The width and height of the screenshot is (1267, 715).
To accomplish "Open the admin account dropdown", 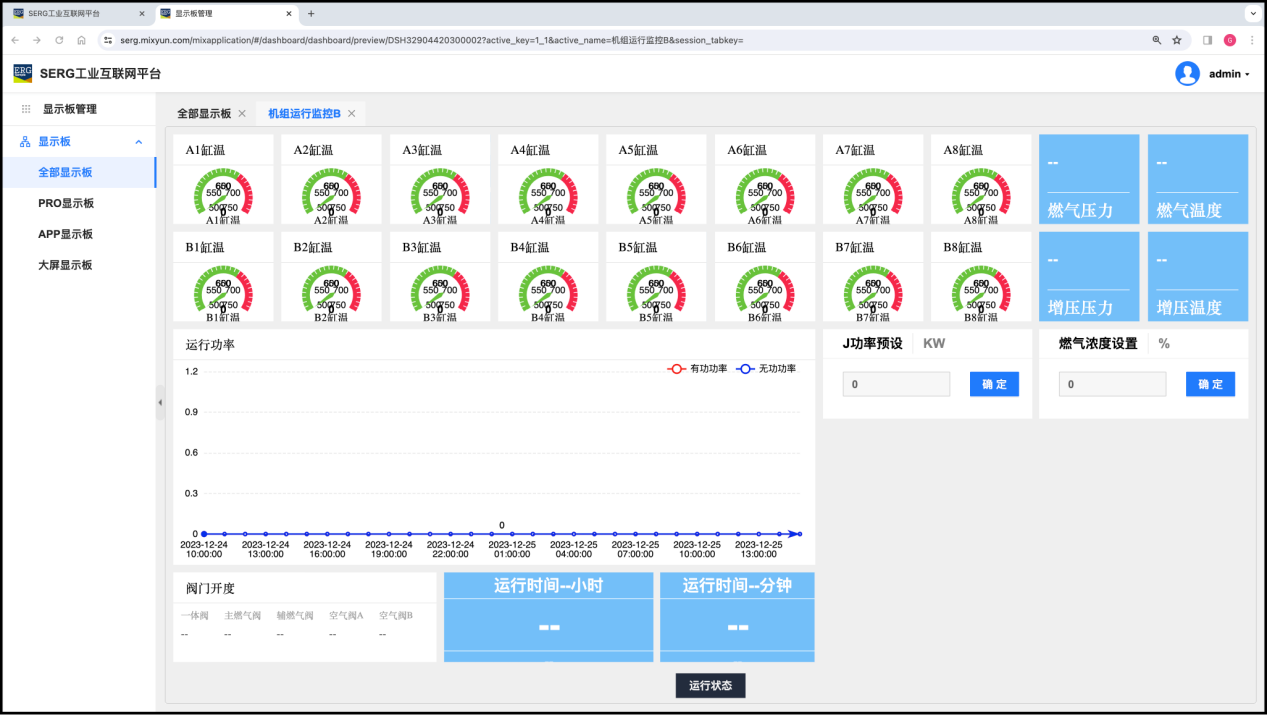I will click(1229, 74).
